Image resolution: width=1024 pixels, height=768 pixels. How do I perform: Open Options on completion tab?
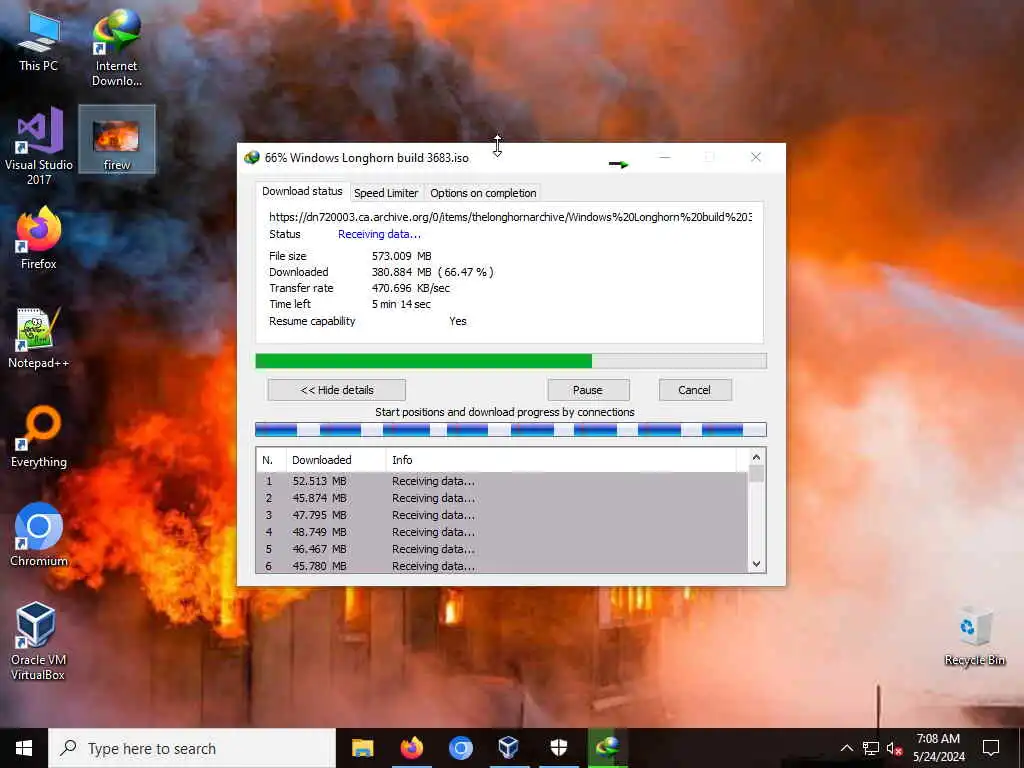click(x=483, y=193)
